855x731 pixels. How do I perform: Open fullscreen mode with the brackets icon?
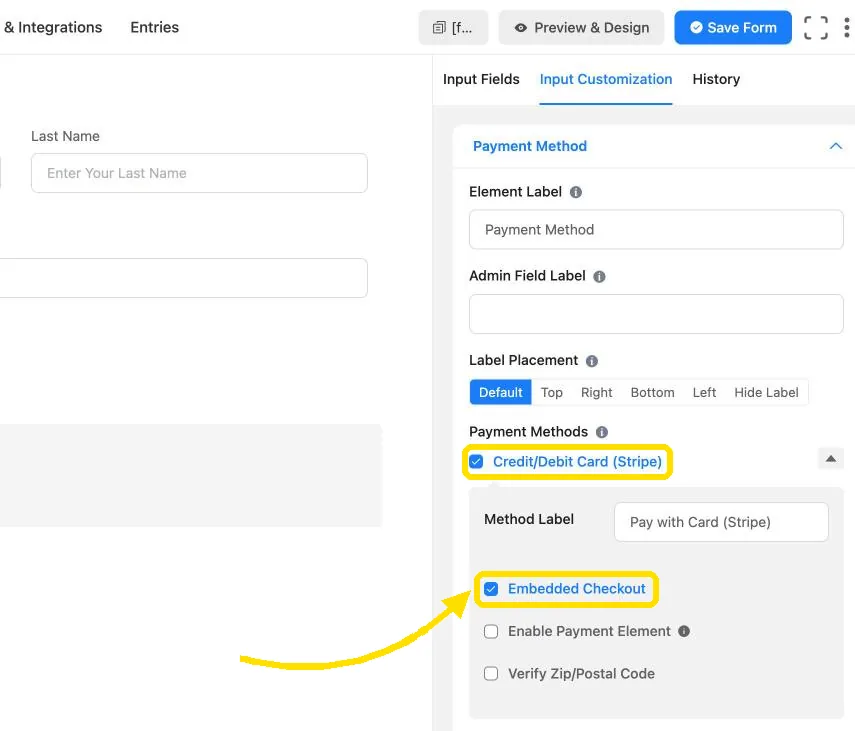(816, 27)
